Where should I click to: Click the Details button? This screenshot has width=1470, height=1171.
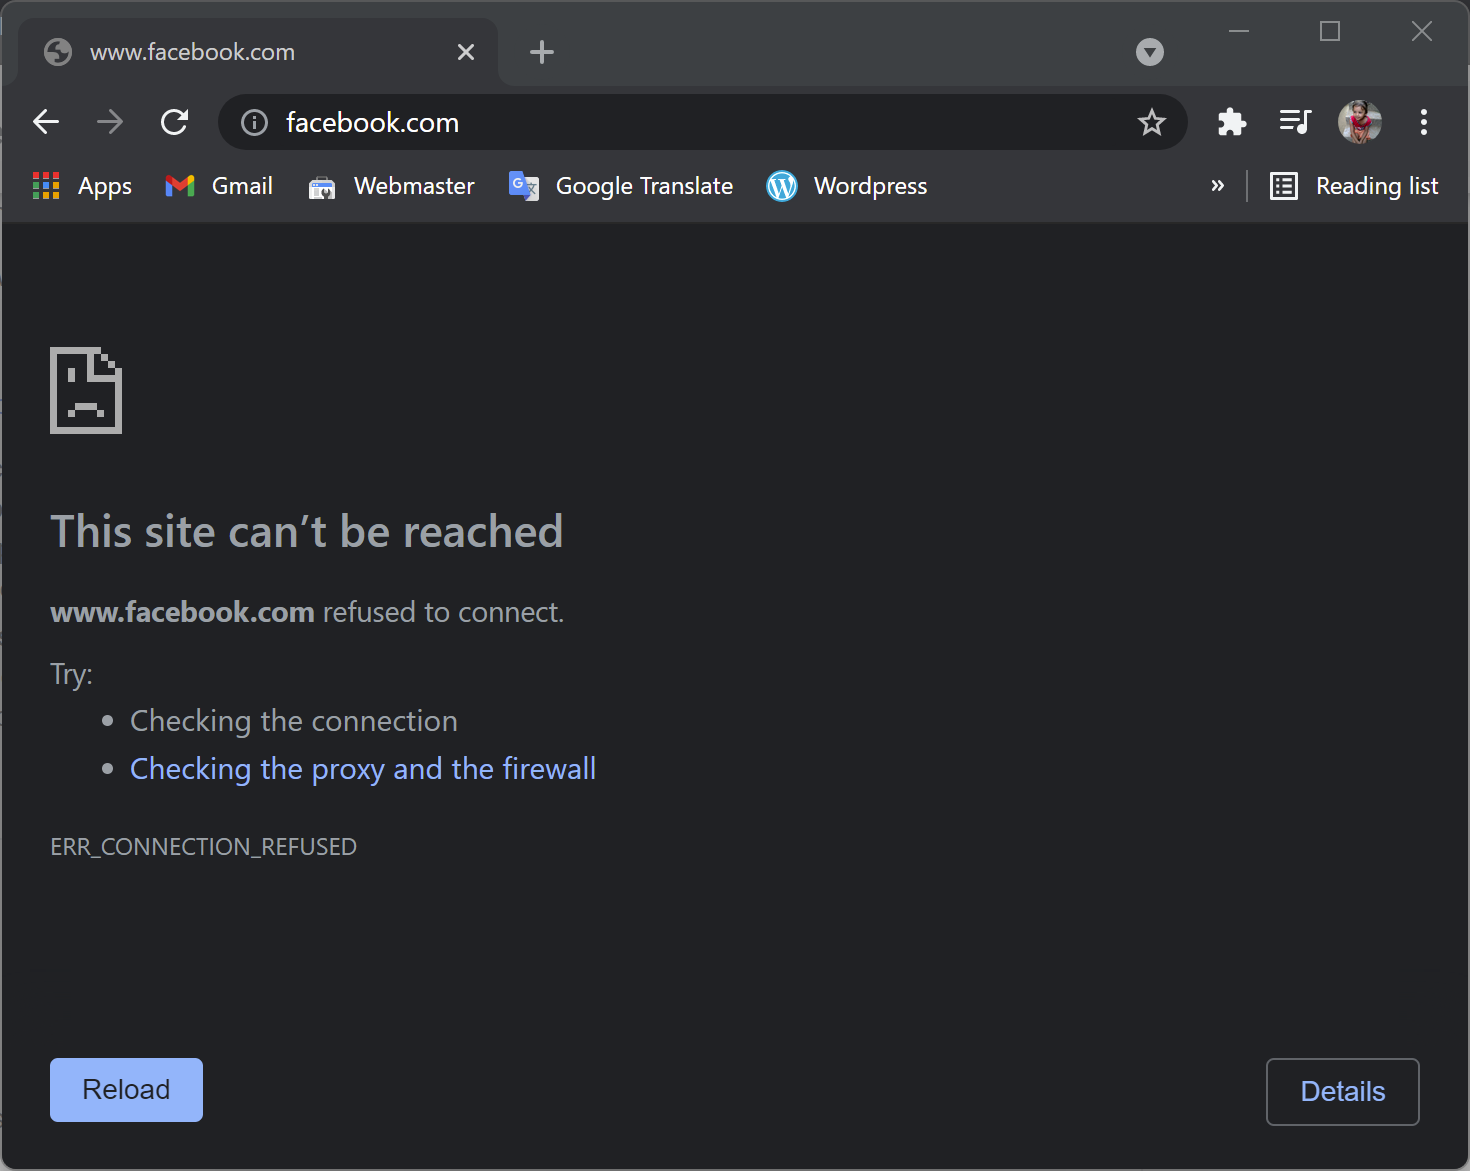click(x=1343, y=1092)
